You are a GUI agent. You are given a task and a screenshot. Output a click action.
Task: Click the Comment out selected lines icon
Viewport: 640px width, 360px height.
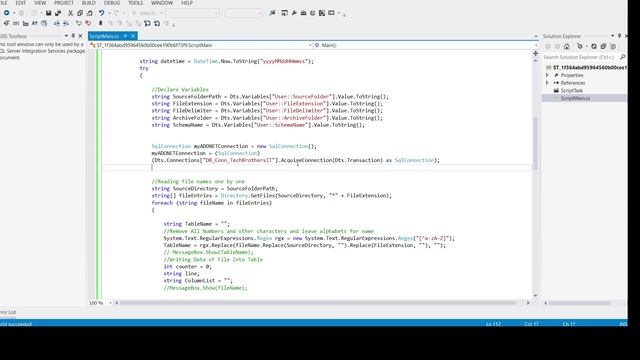pos(79,23)
